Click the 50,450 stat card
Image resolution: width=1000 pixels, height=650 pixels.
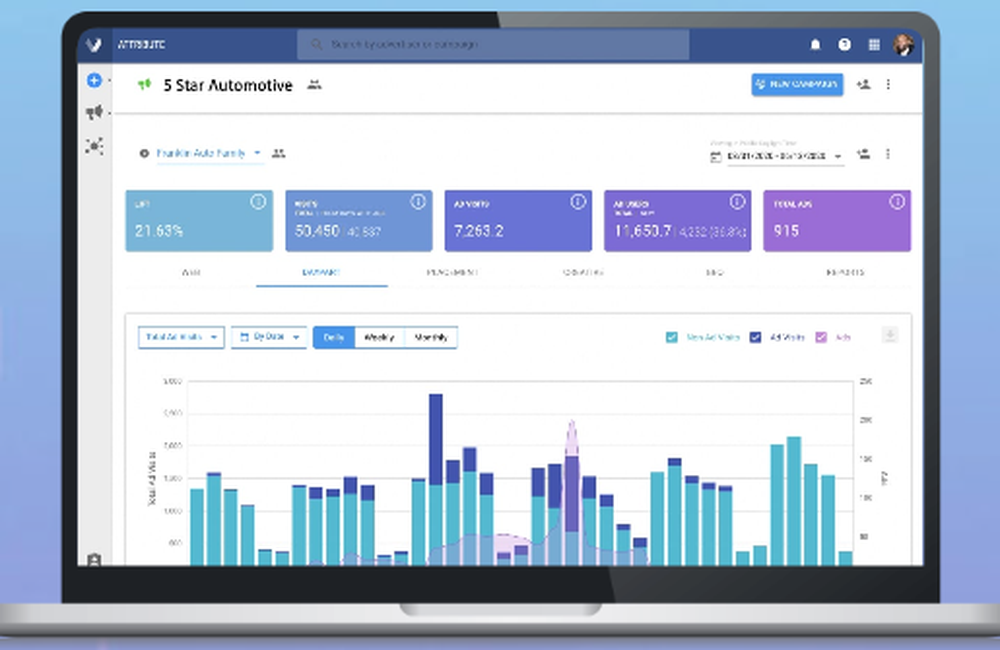[358, 221]
